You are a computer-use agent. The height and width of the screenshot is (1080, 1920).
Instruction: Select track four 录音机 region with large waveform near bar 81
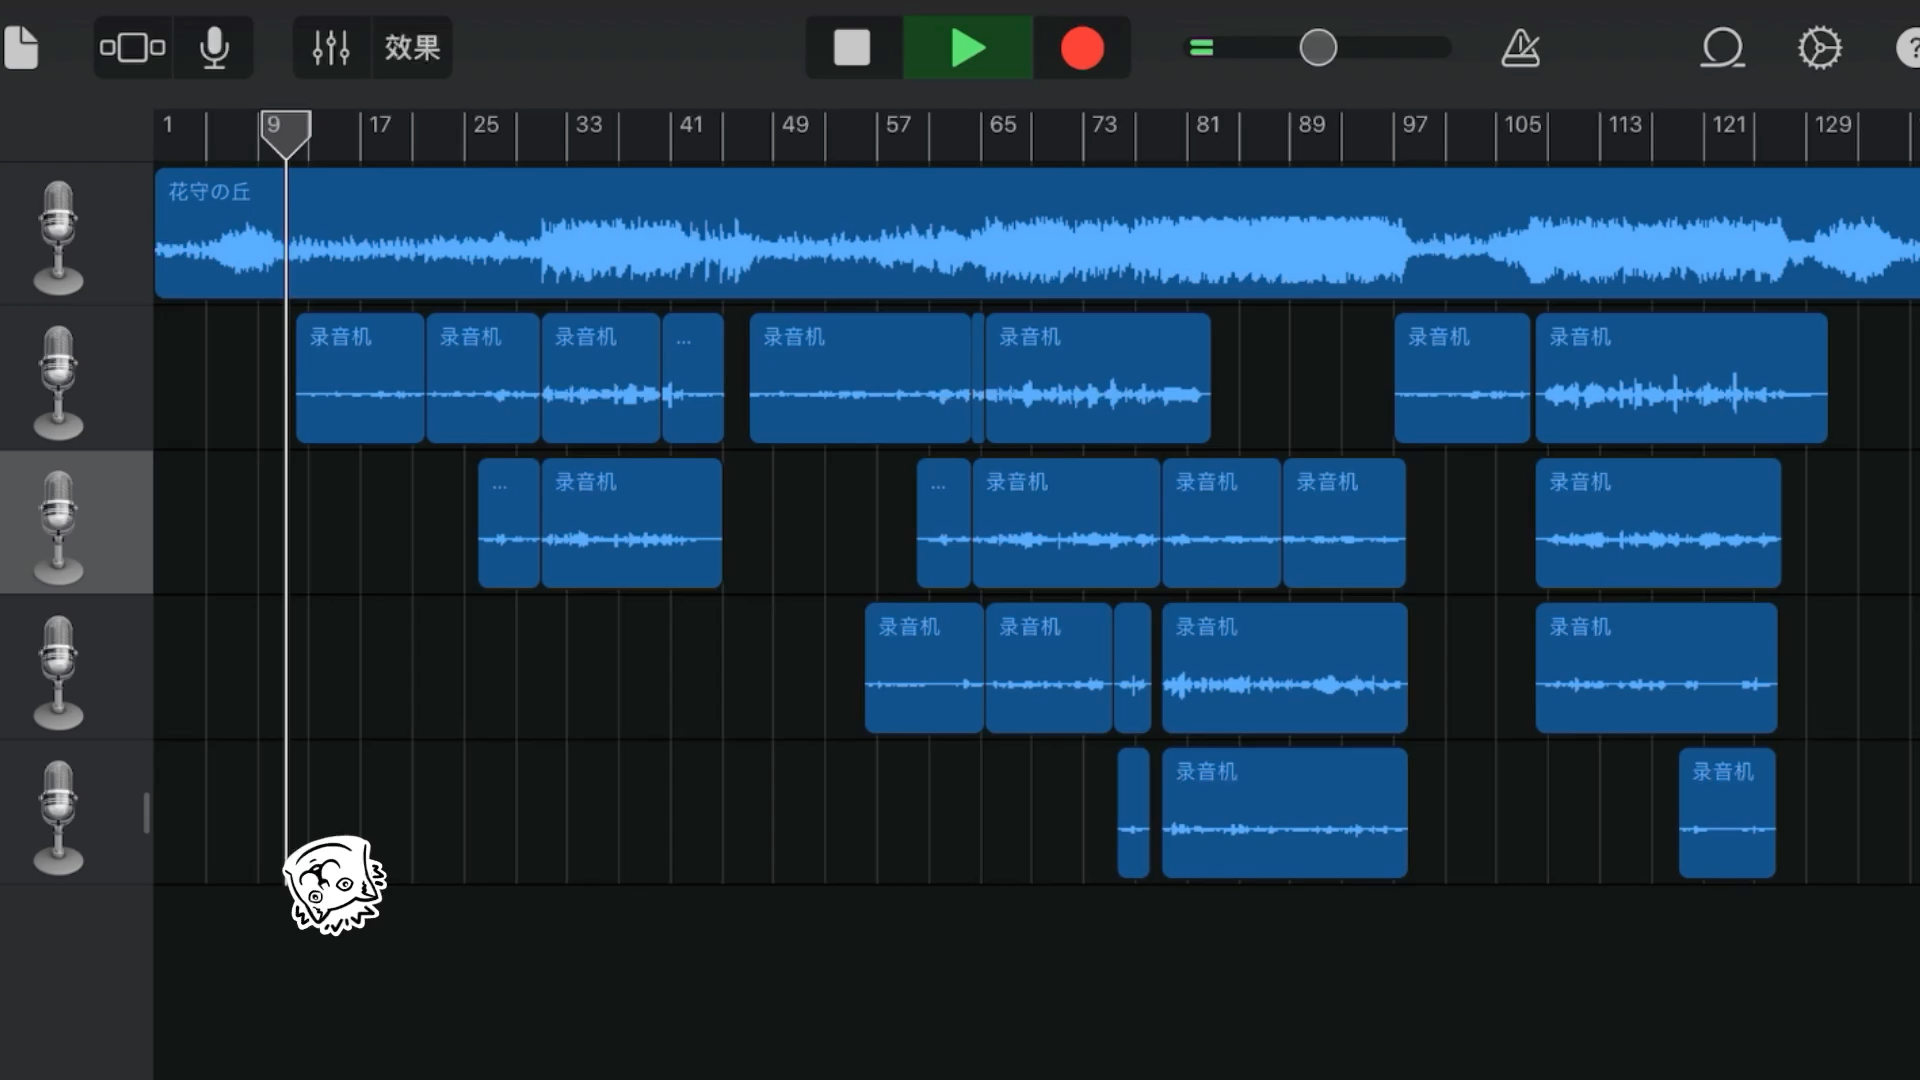point(1284,668)
